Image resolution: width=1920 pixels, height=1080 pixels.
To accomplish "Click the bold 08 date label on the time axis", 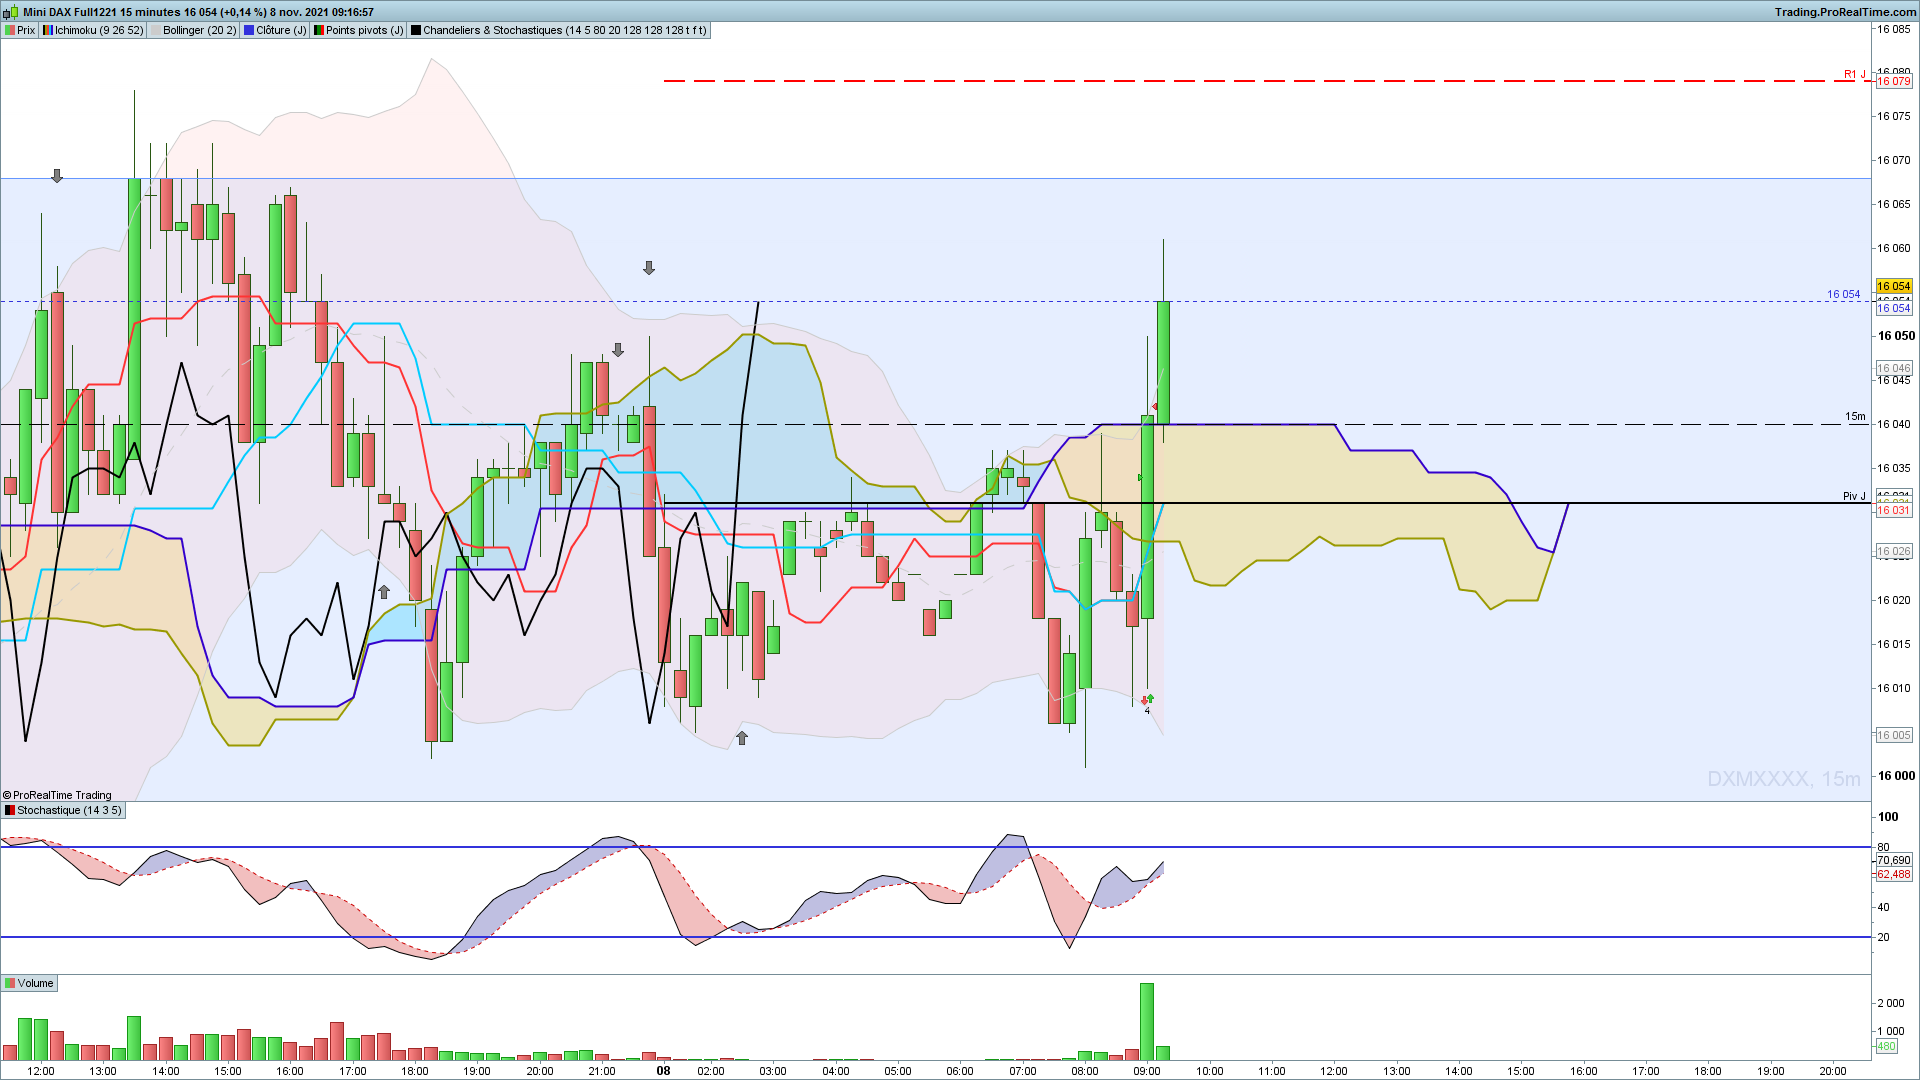I will (x=663, y=1070).
